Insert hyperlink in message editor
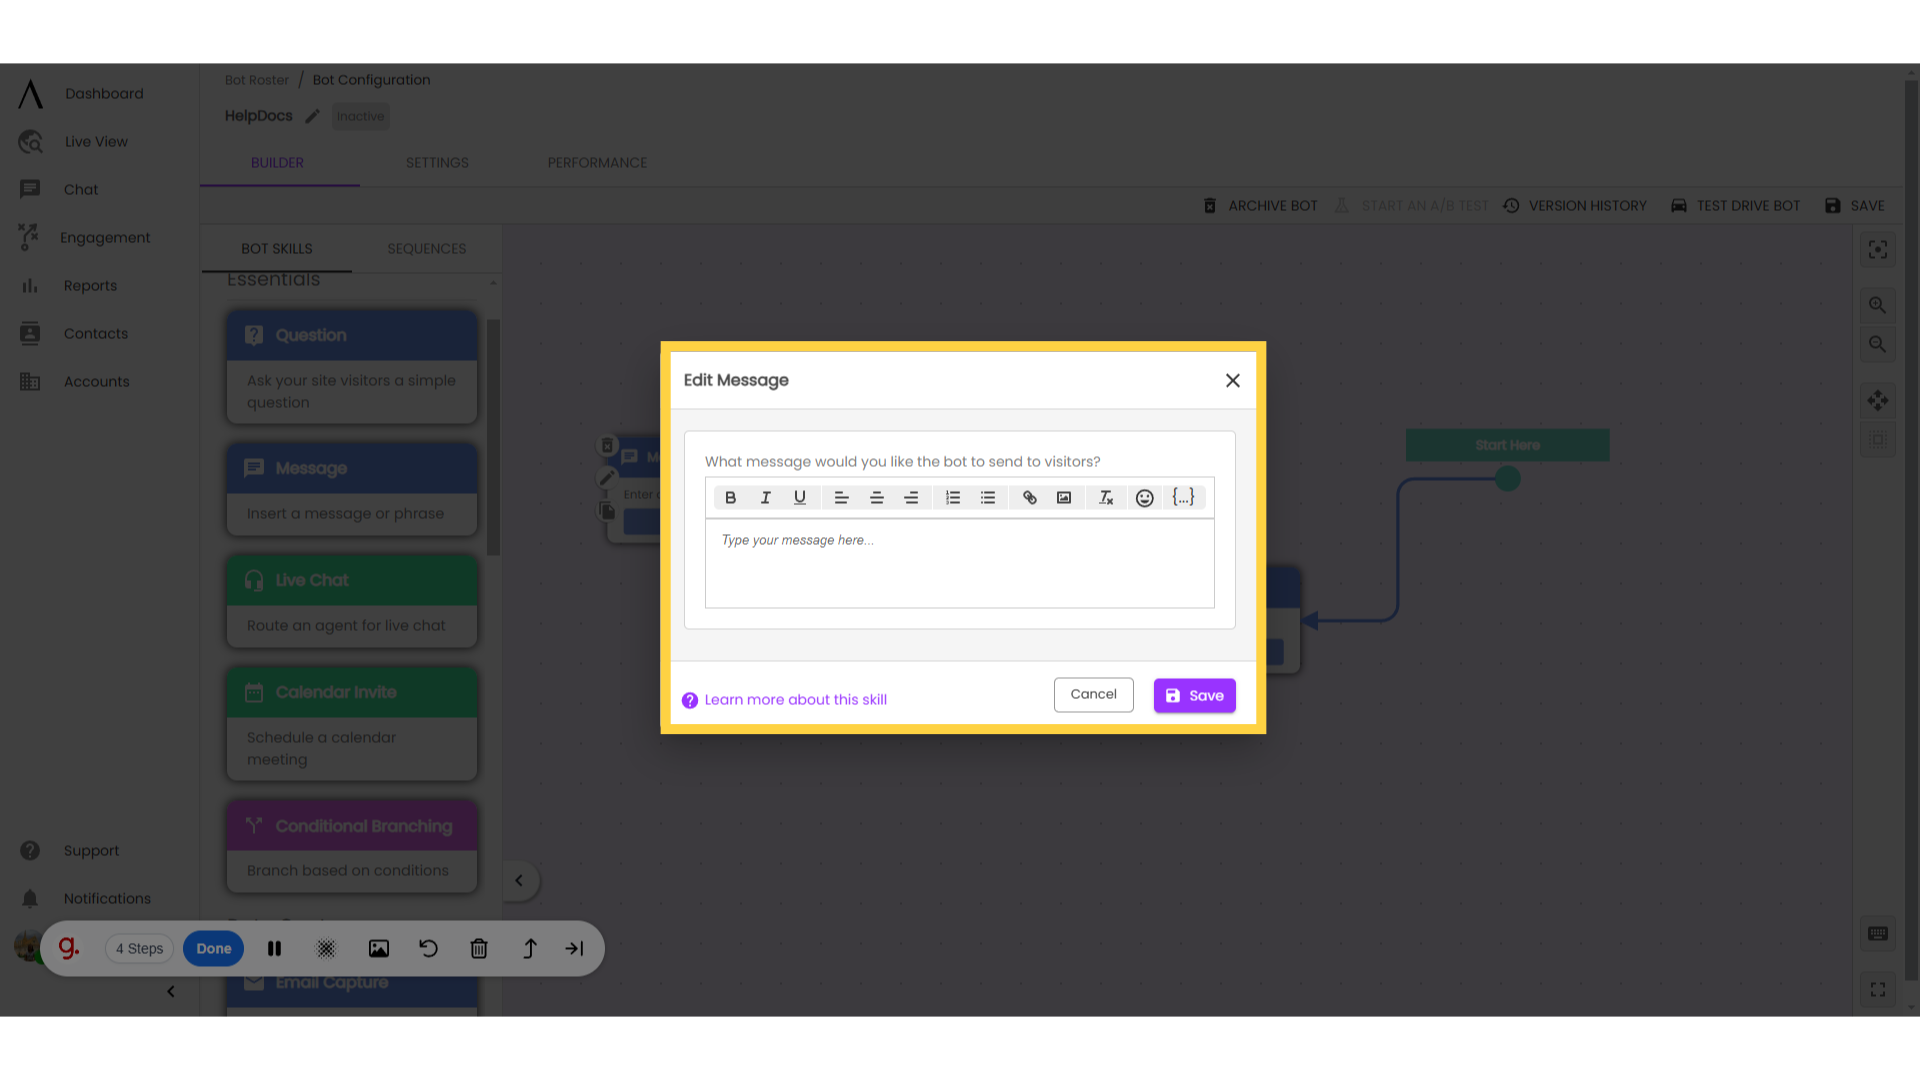The height and width of the screenshot is (1080, 1920). (x=1030, y=497)
